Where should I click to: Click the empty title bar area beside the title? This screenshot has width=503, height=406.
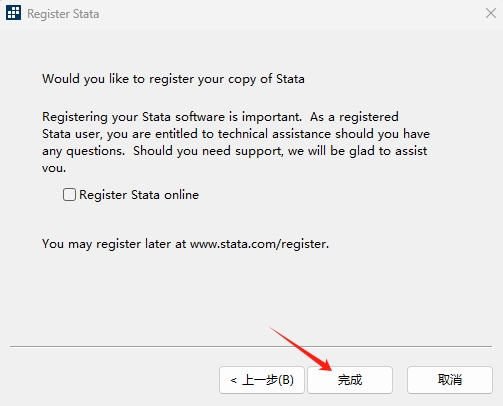(290, 14)
